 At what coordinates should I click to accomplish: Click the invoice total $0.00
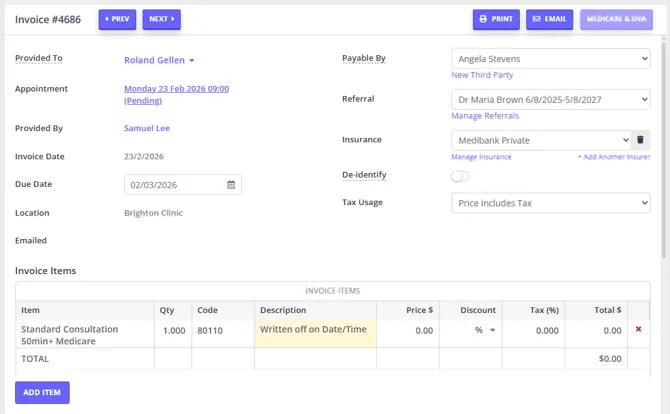[x=610, y=358]
